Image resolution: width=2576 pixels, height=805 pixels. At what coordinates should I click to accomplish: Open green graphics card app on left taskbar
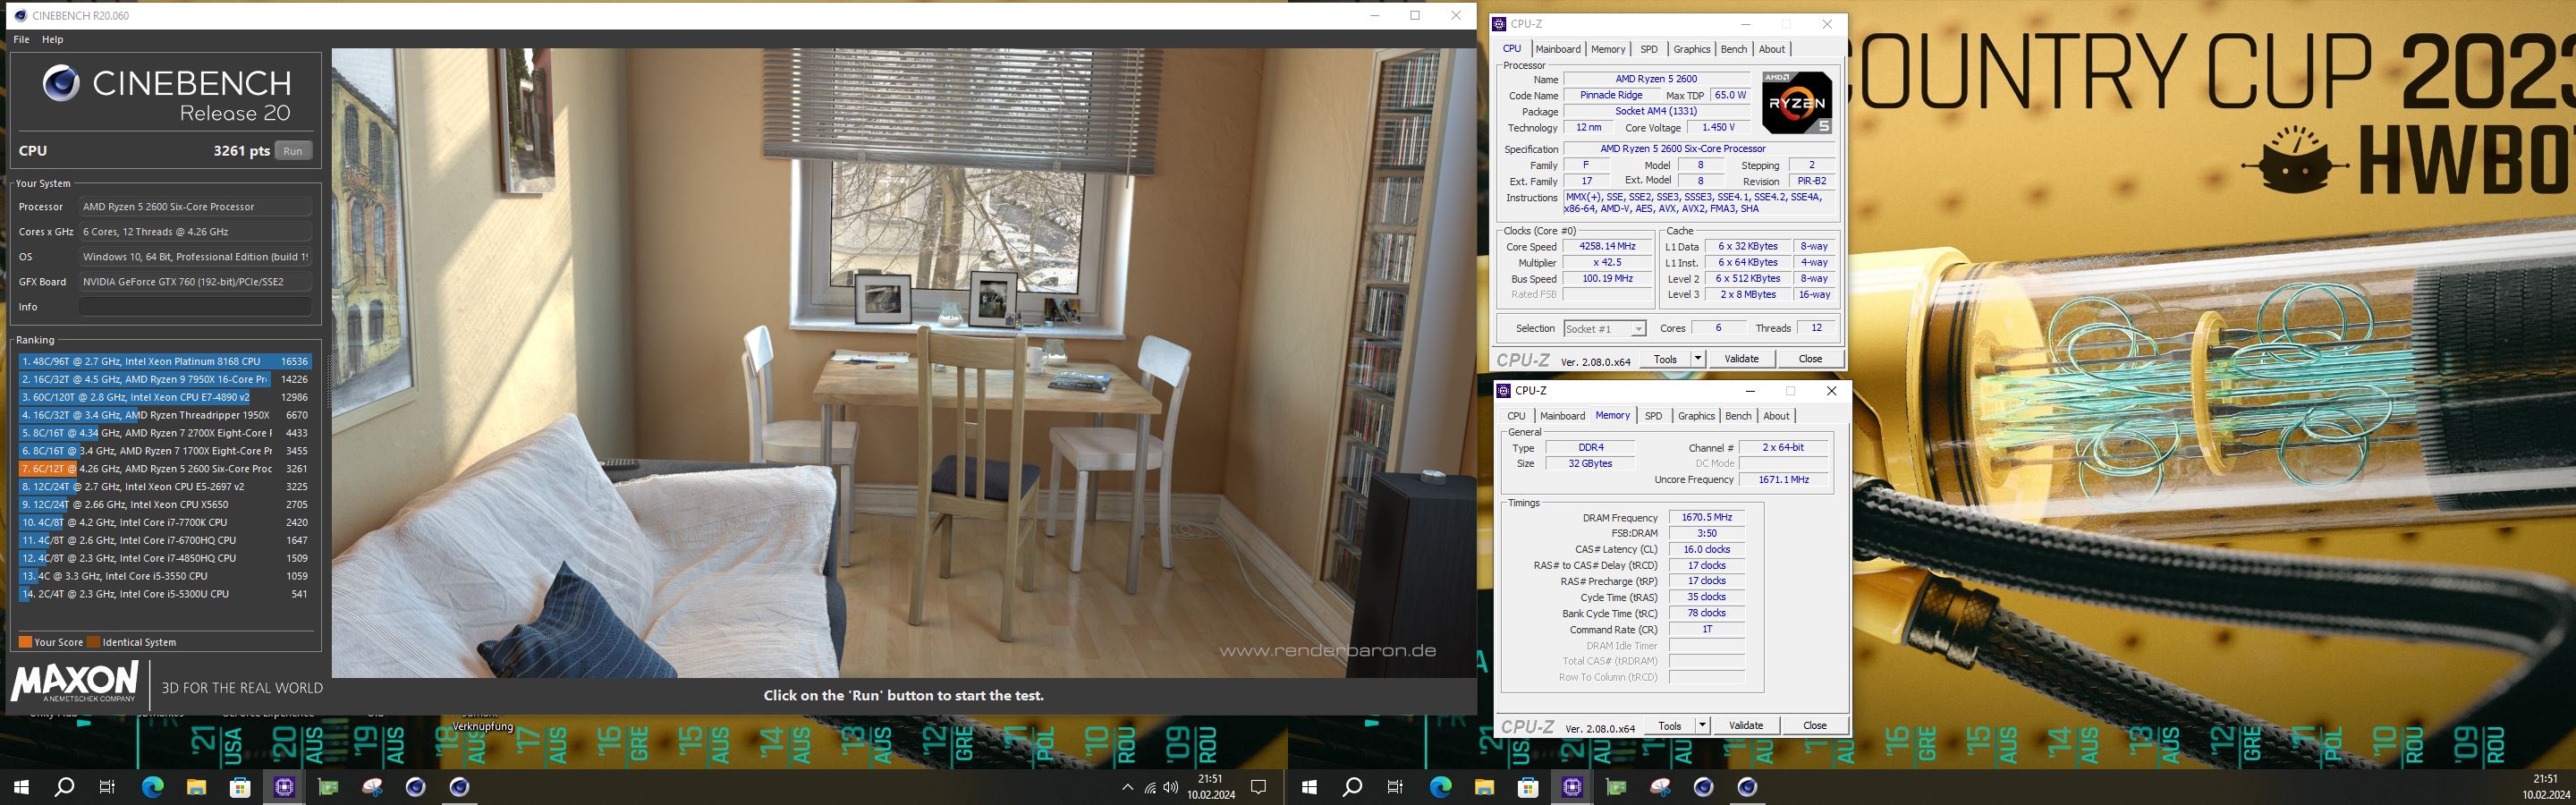pos(328,788)
